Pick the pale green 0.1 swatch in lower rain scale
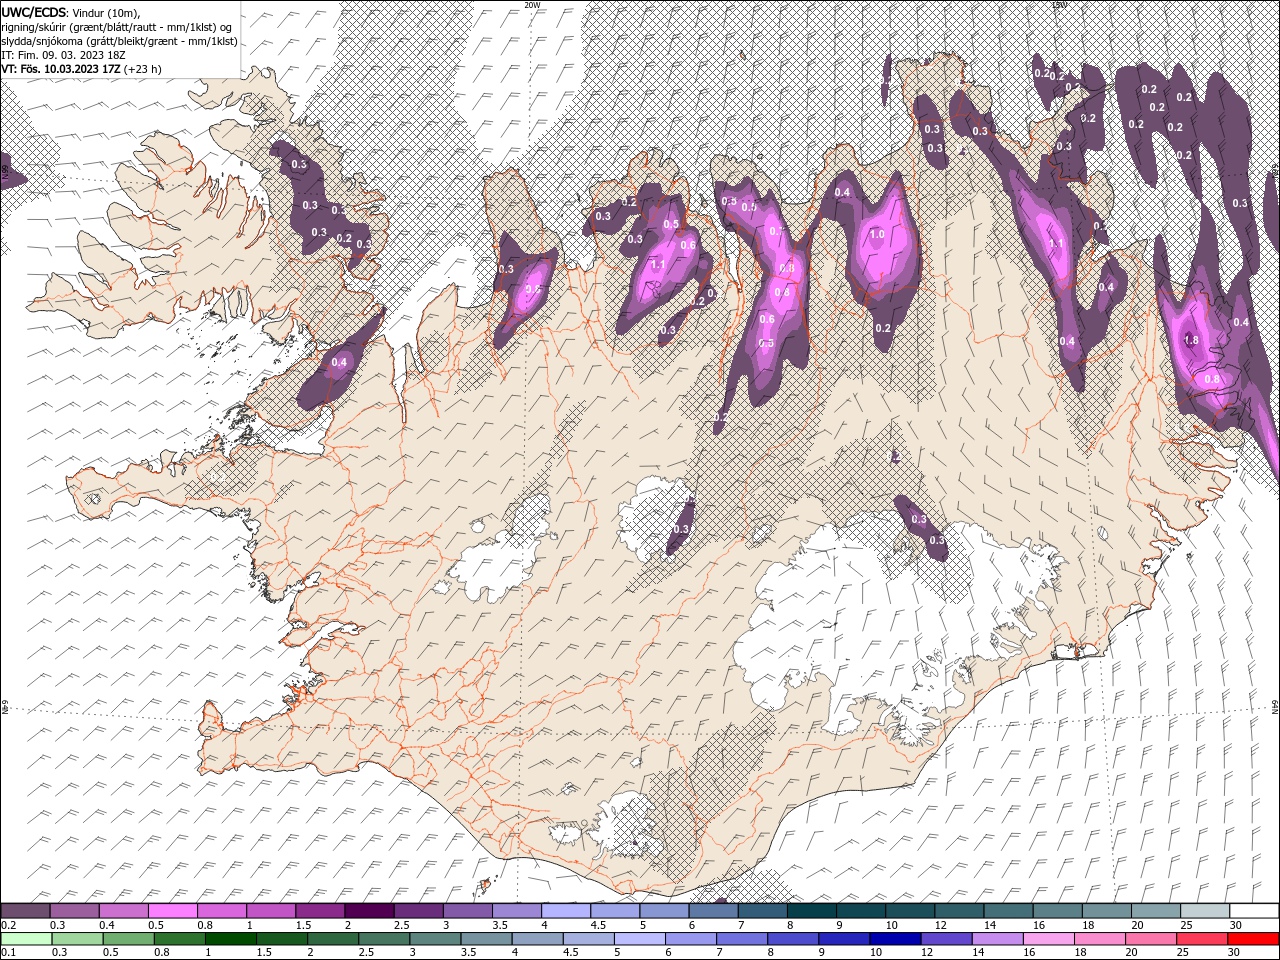1280x960 pixels. (x=26, y=939)
